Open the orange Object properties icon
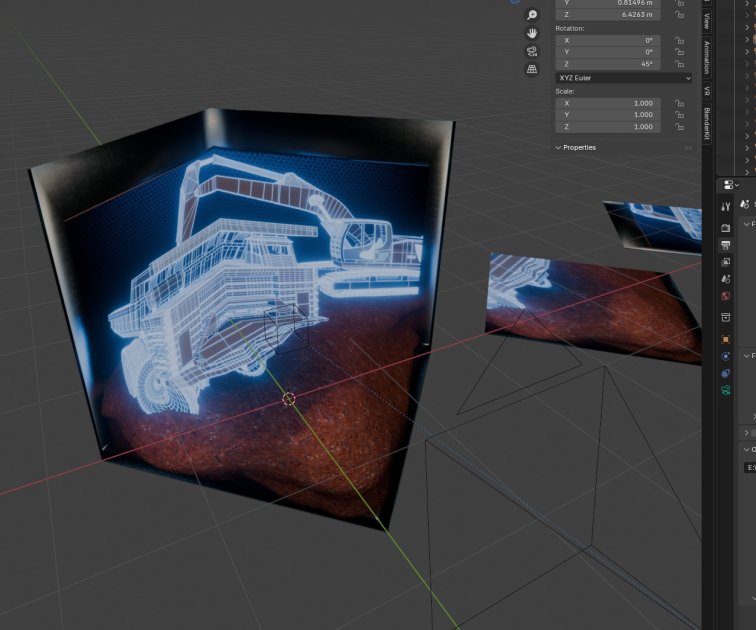 click(726, 339)
